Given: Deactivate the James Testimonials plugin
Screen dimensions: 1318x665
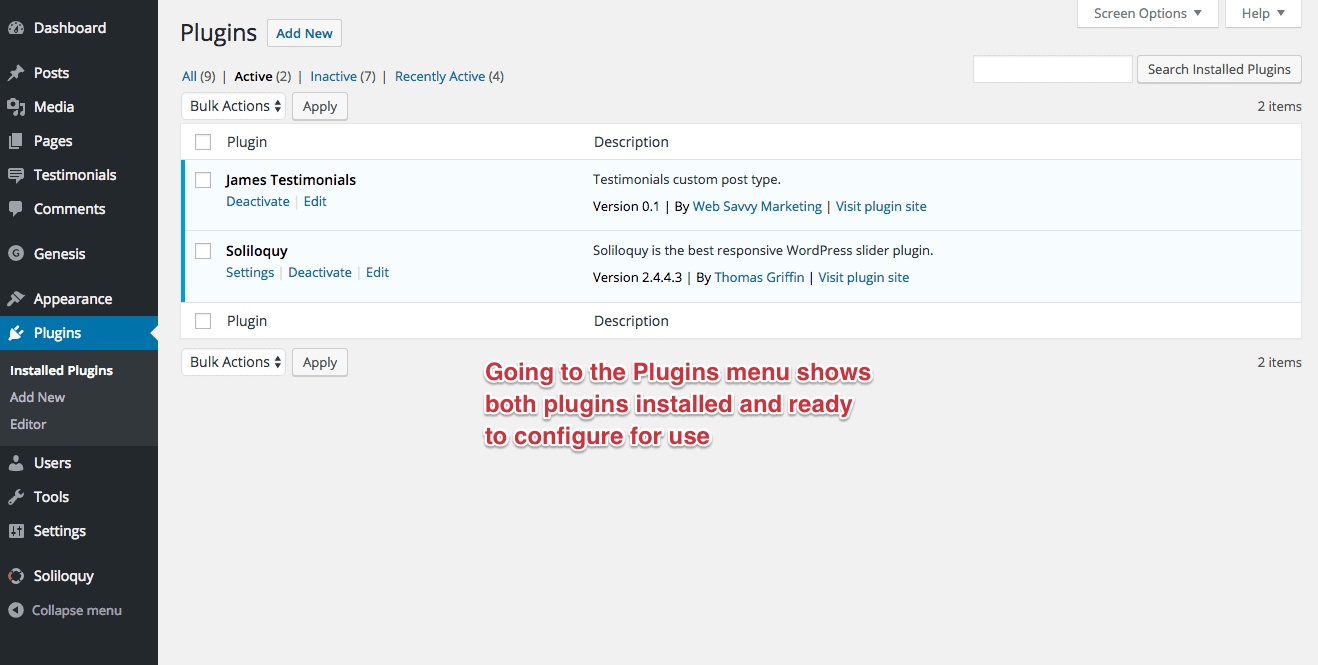Looking at the screenshot, I should tap(258, 202).
